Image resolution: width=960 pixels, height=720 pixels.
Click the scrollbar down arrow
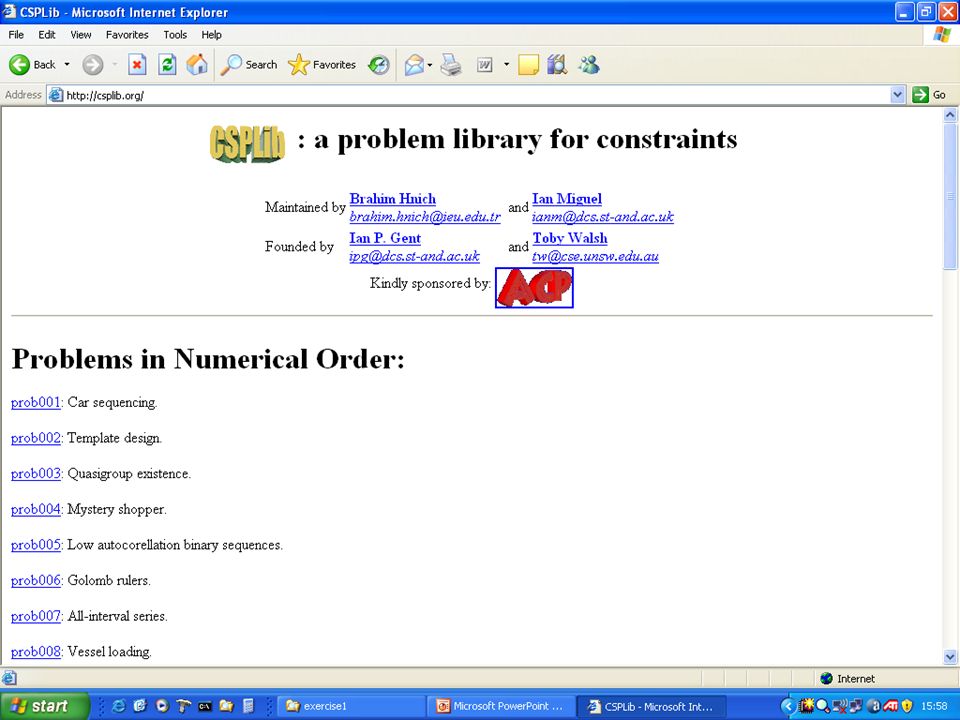click(x=950, y=657)
